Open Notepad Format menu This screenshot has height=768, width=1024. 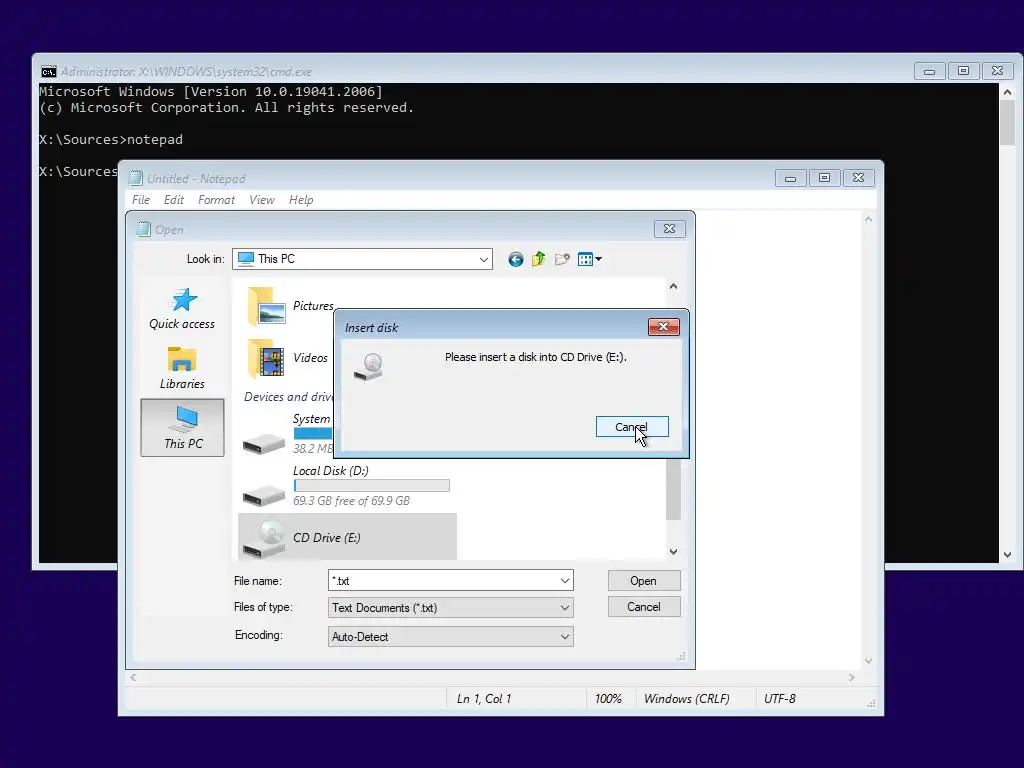tap(216, 200)
